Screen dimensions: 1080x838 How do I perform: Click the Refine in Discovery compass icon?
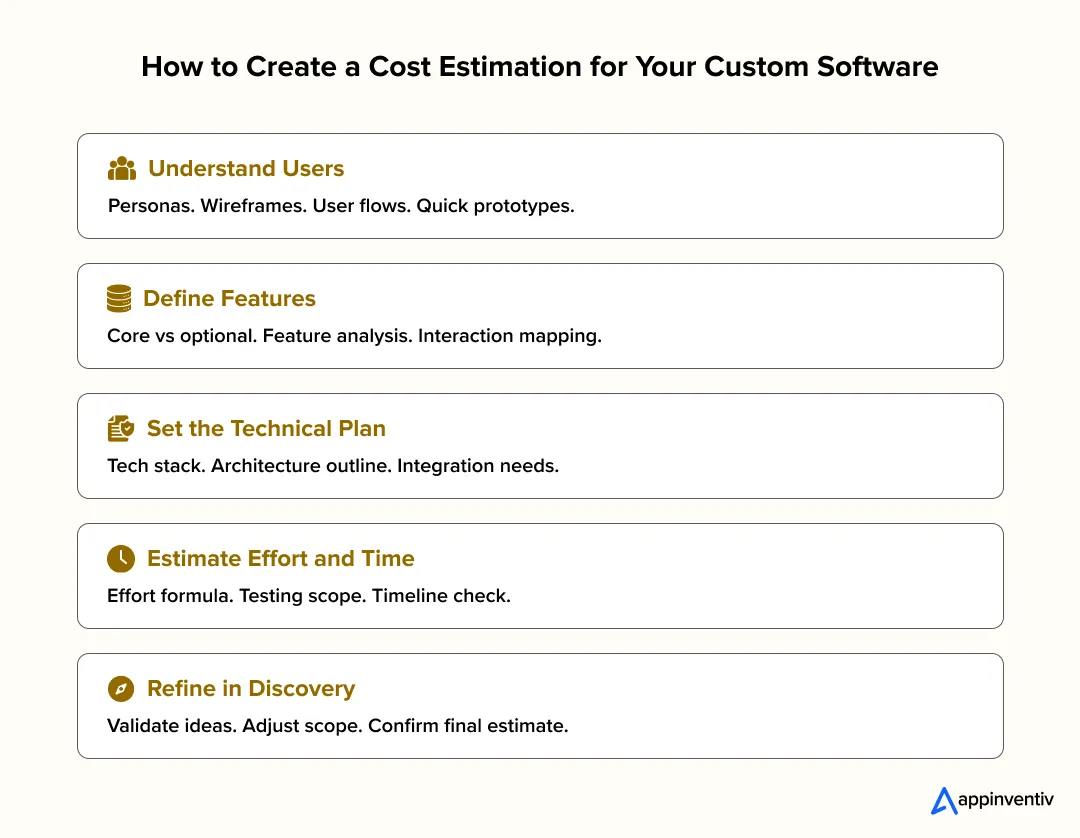120,688
